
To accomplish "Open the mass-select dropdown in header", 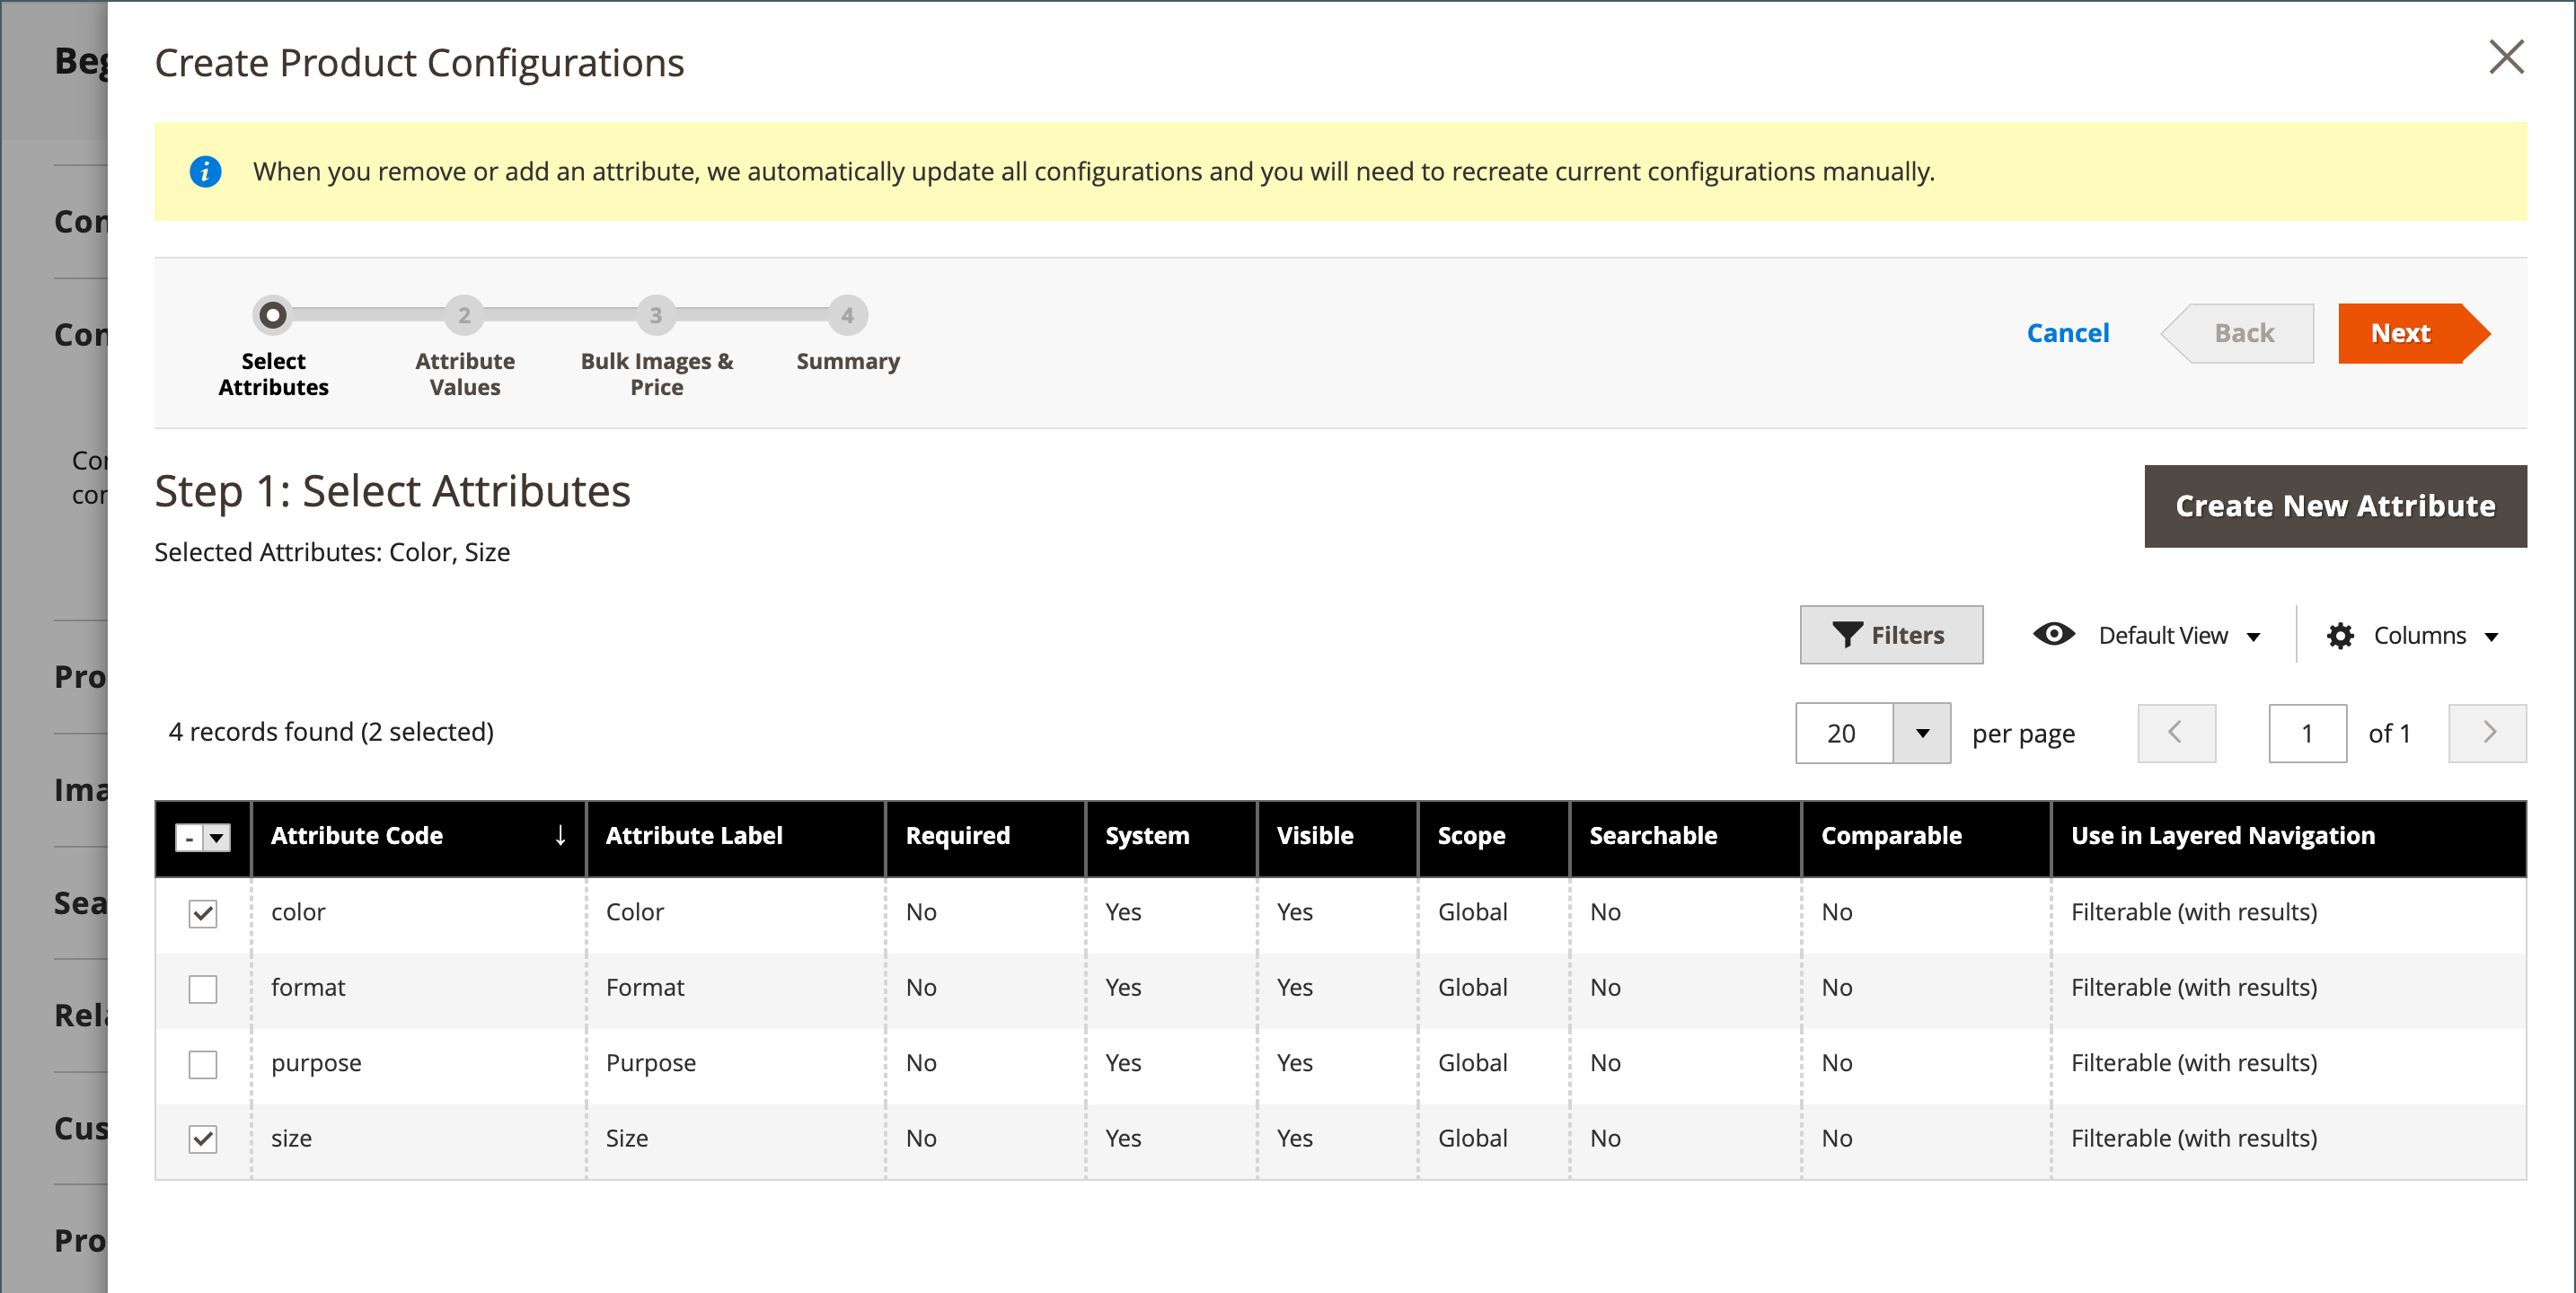I will point(216,838).
